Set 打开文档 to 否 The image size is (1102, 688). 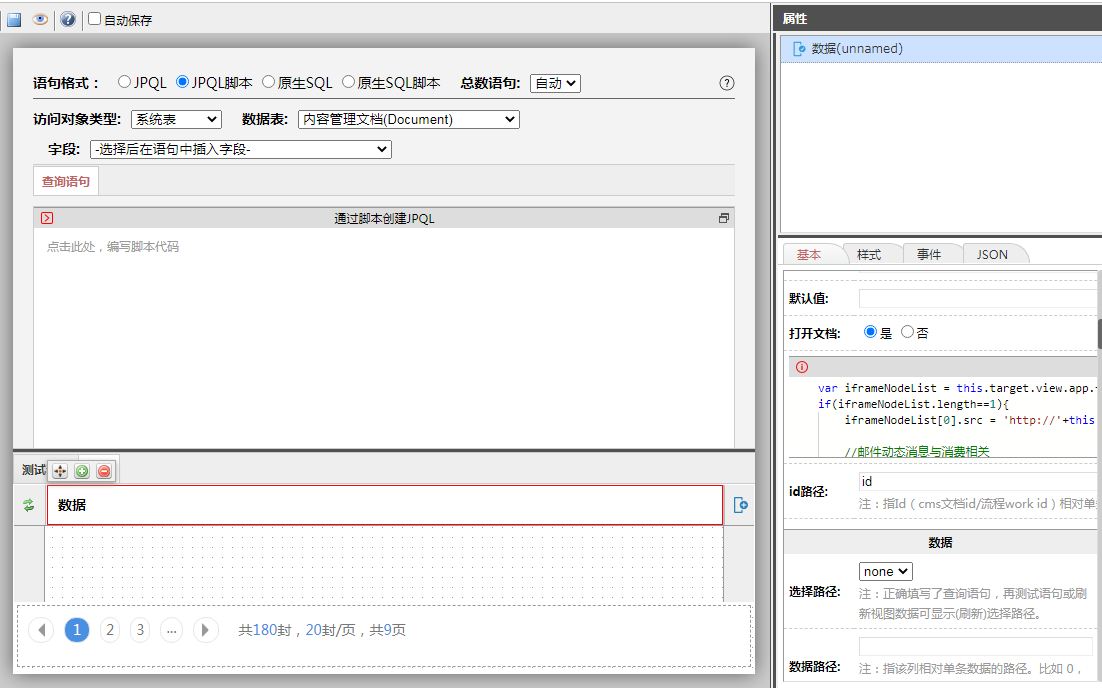click(x=907, y=332)
